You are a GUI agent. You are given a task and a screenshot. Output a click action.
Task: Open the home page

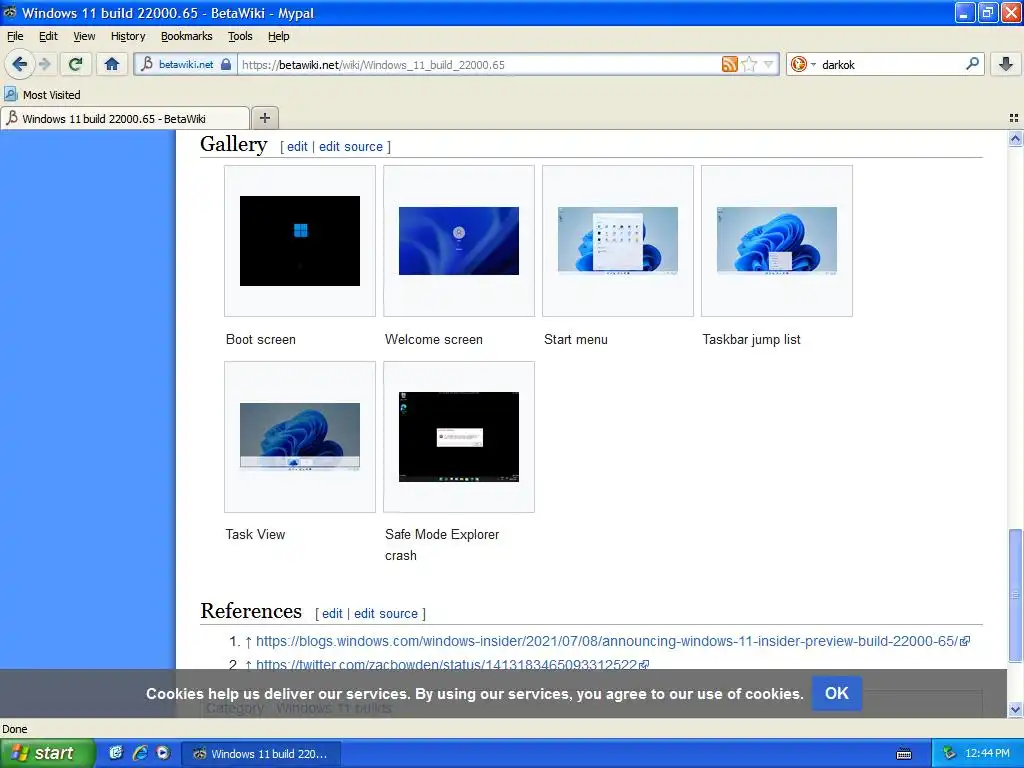(x=112, y=64)
